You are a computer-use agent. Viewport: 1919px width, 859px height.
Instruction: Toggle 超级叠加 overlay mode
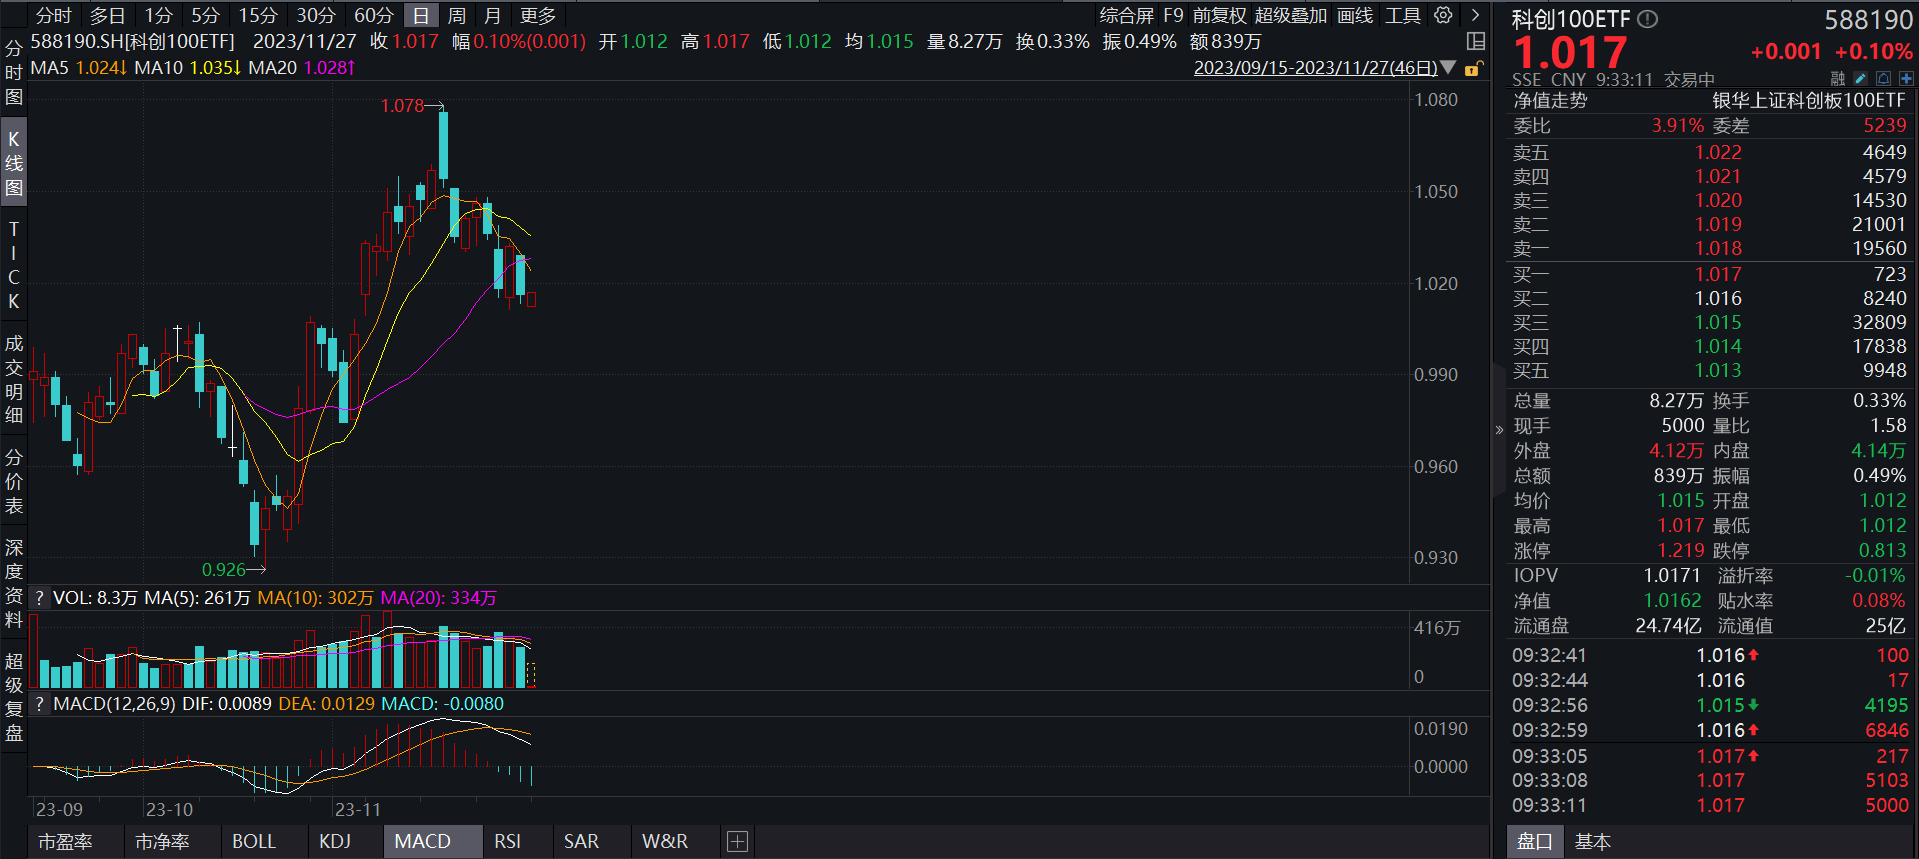pyautogui.click(x=1290, y=15)
